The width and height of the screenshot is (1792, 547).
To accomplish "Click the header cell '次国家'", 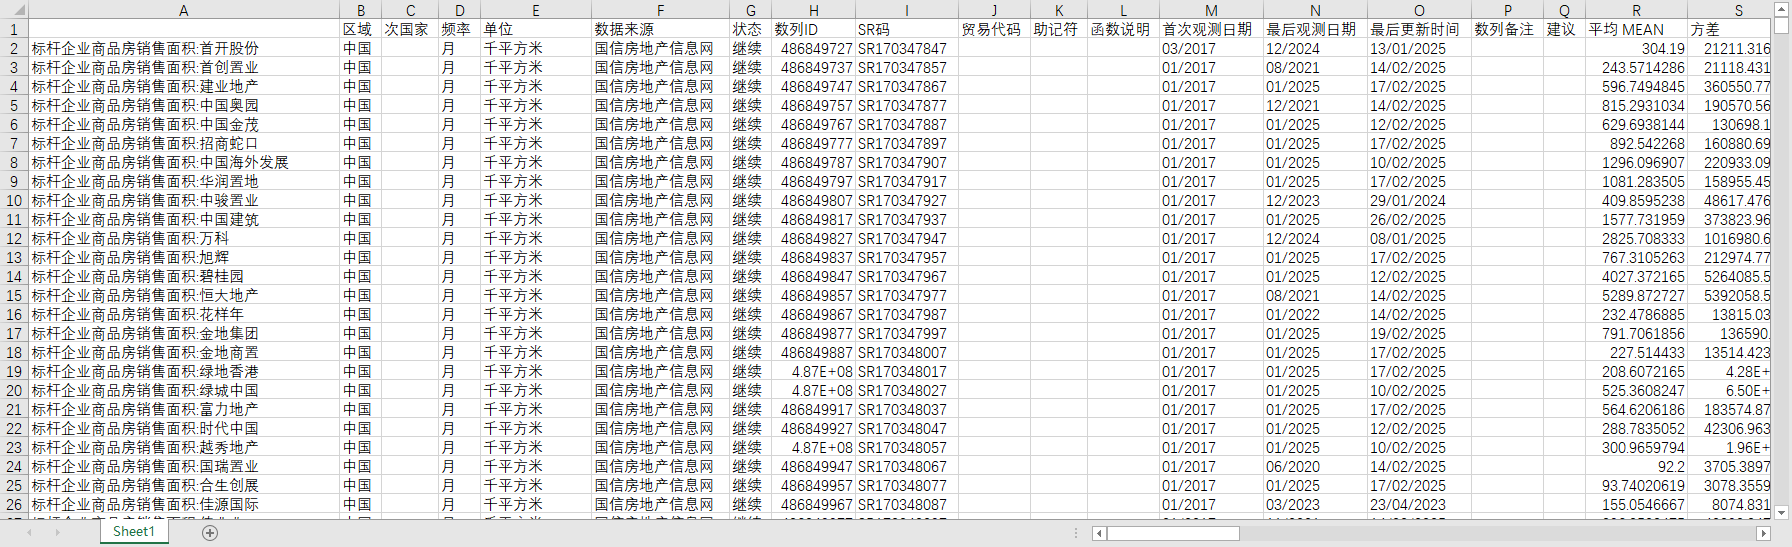I will click(410, 29).
